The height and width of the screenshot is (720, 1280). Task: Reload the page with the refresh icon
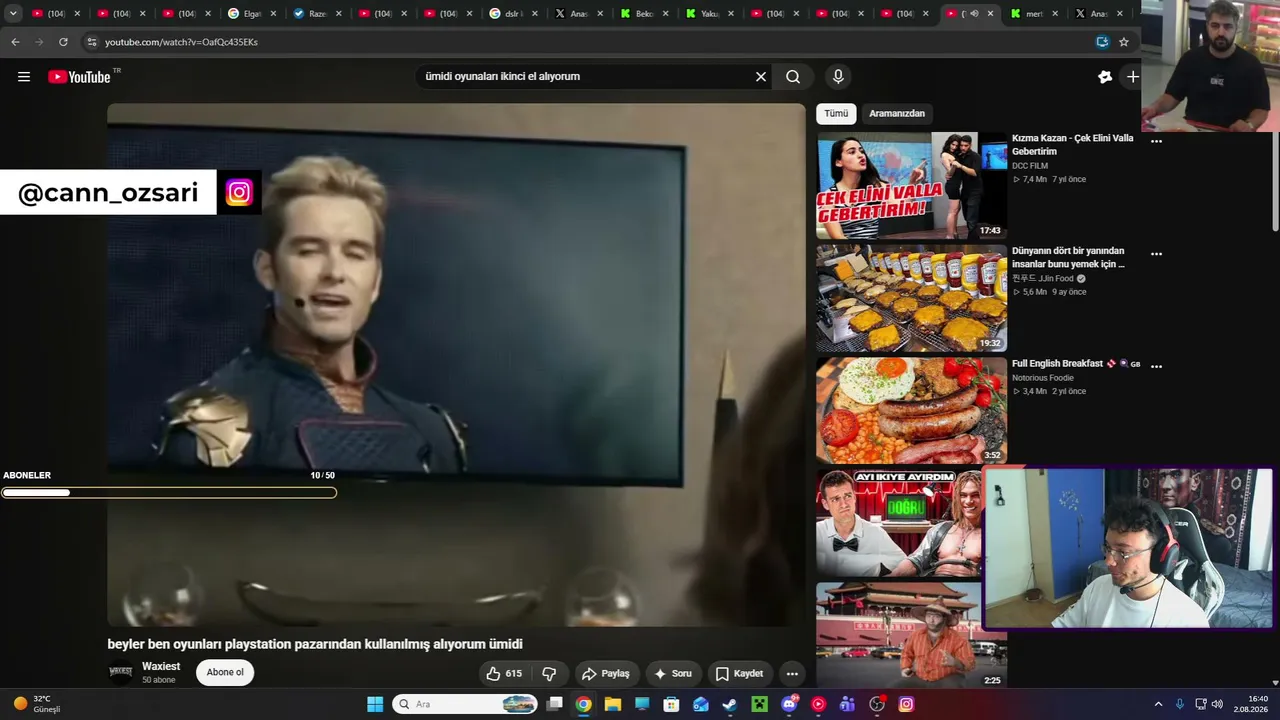pyautogui.click(x=63, y=42)
